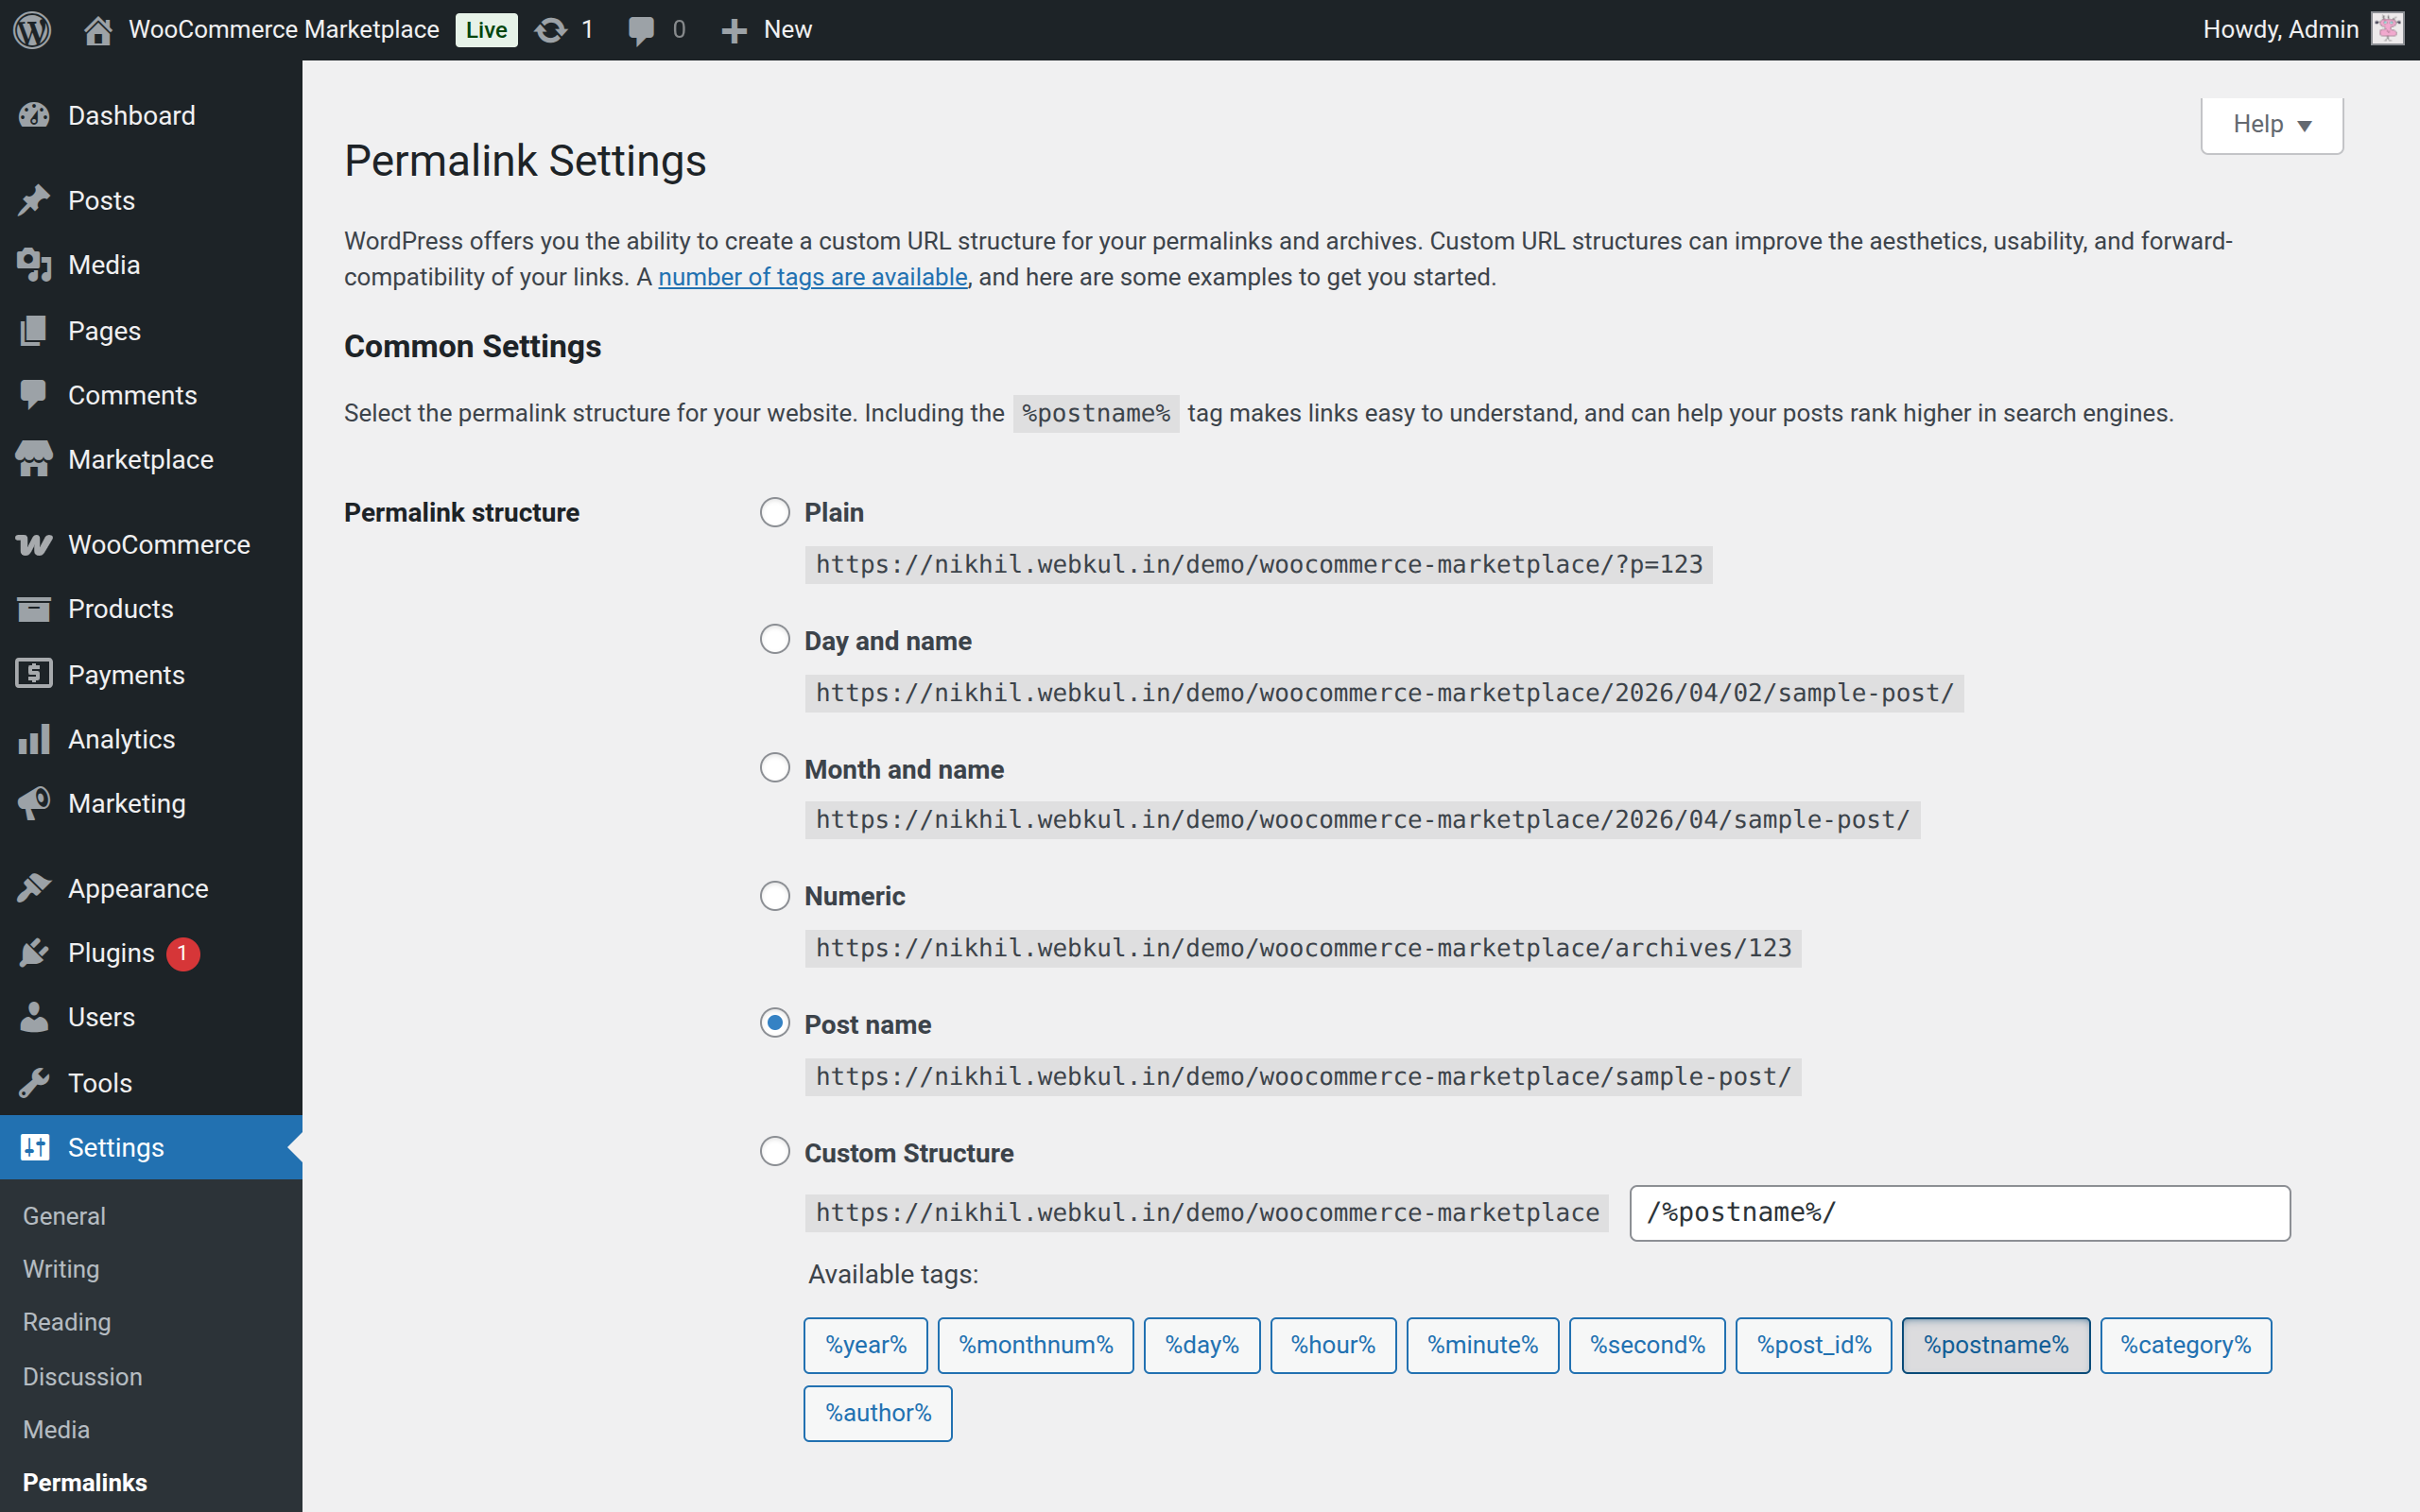Click the custom structure text field
The width and height of the screenshot is (2420, 1512).
pos(1959,1213)
